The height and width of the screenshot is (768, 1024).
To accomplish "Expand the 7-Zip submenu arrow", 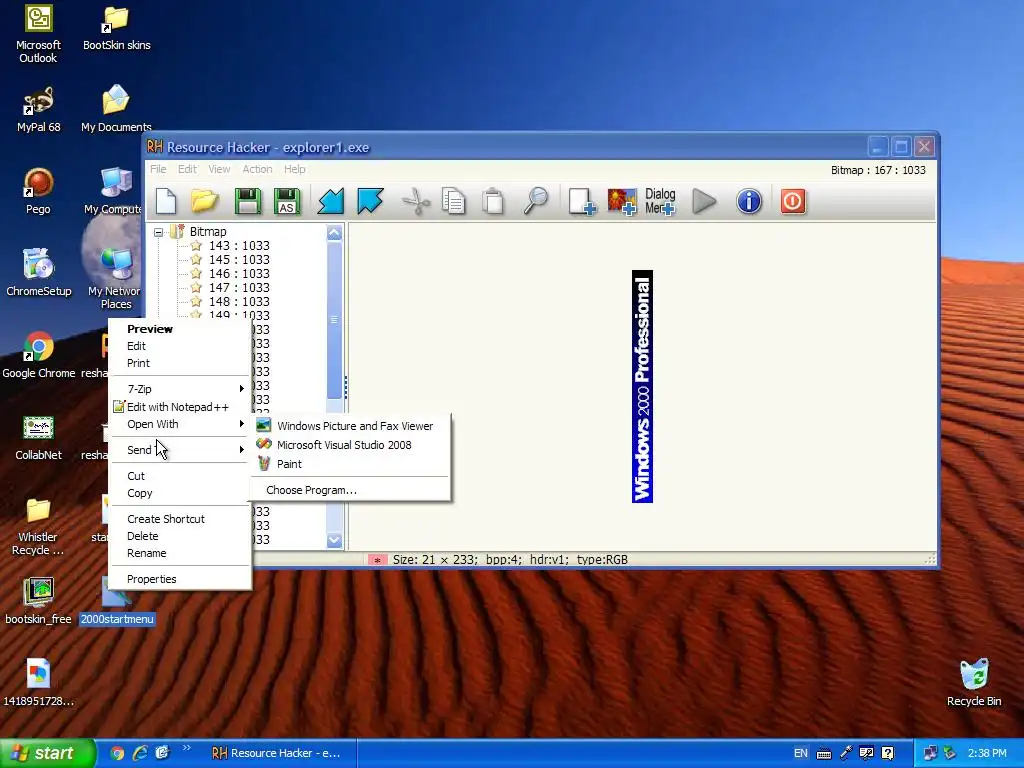I will pyautogui.click(x=241, y=389).
